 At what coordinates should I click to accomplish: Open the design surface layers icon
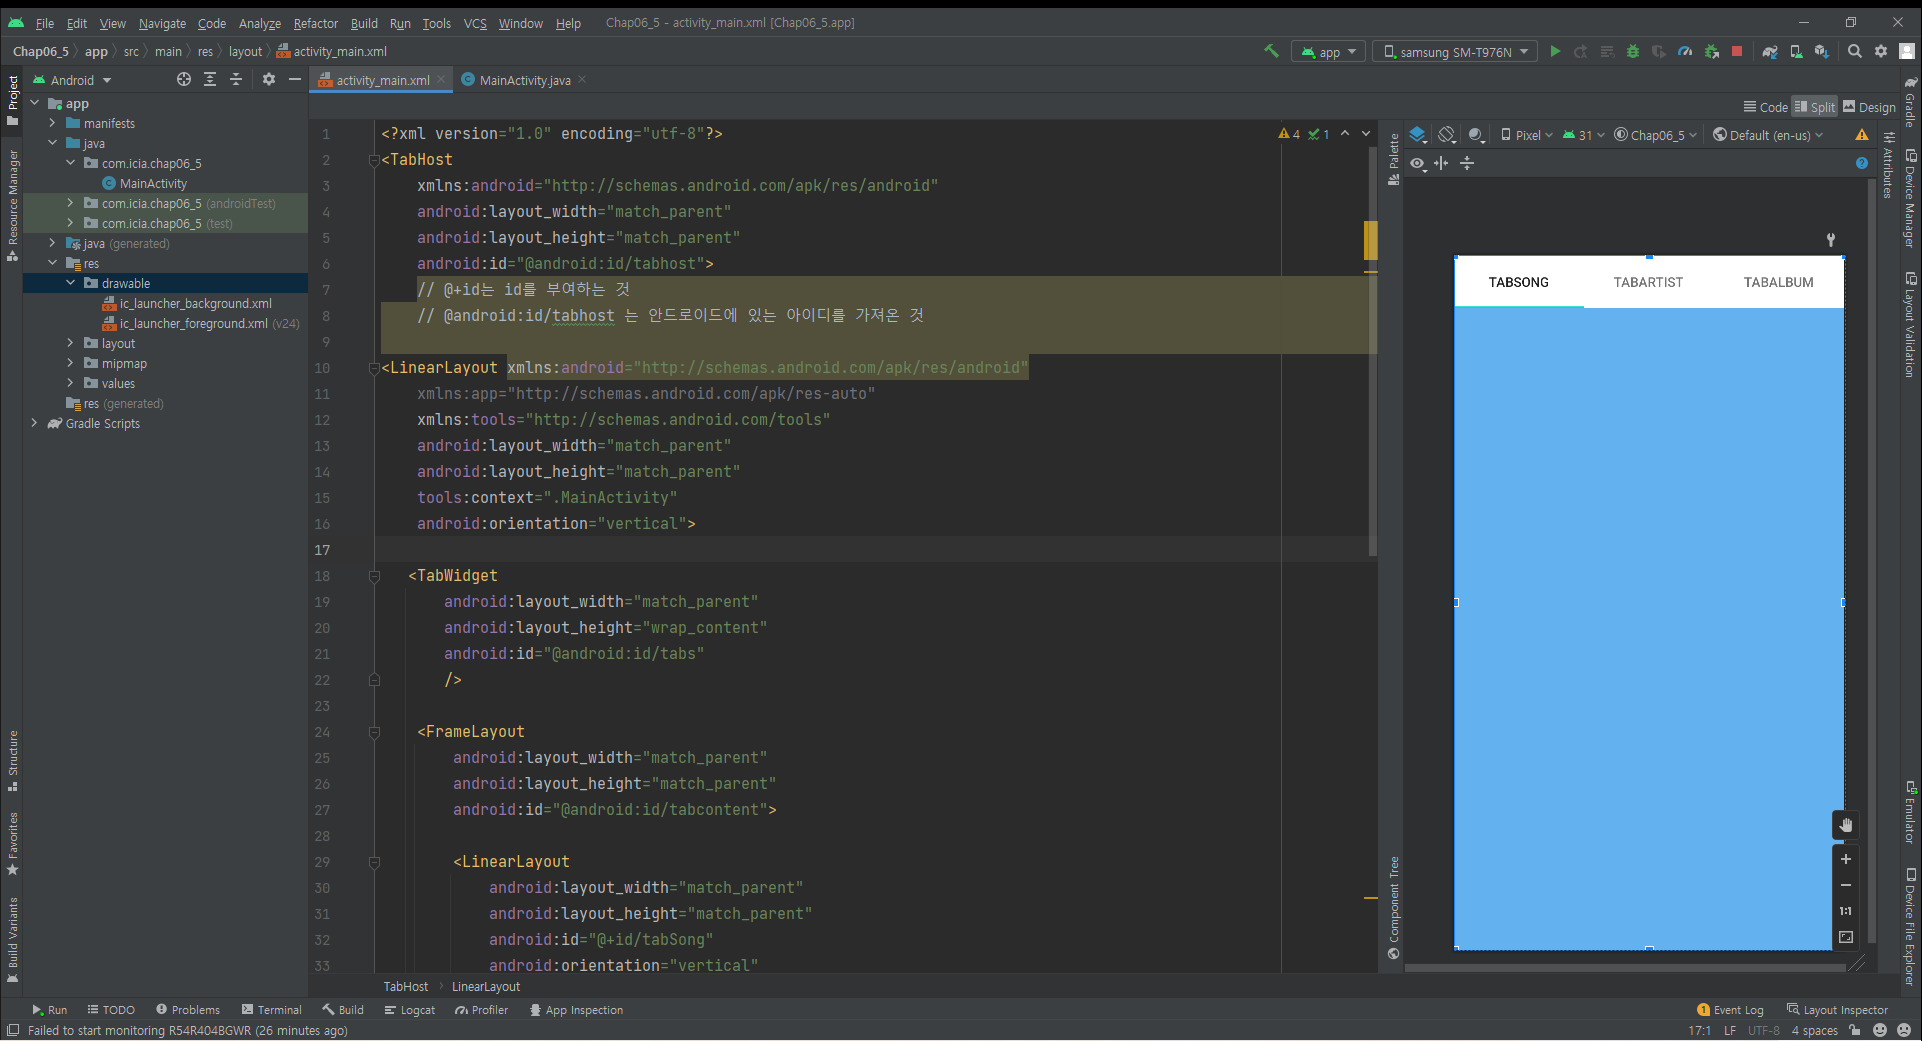[x=1418, y=135]
